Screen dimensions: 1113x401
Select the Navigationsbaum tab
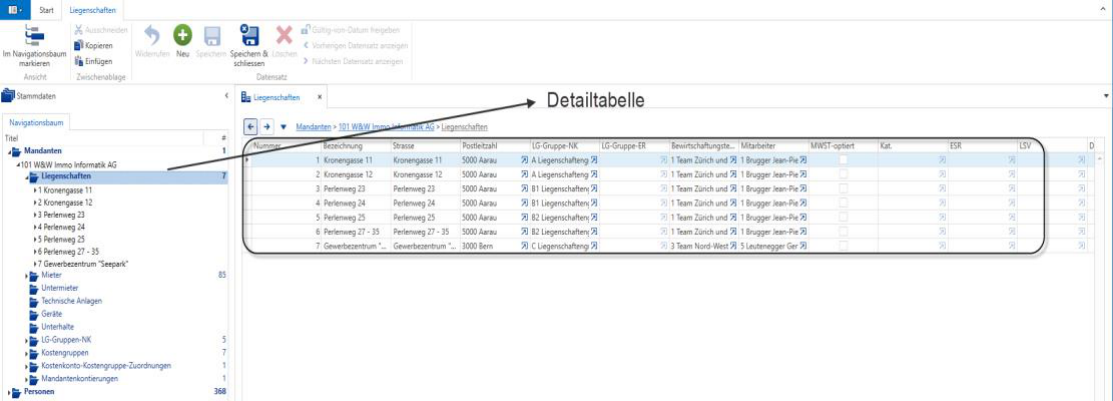36,123
